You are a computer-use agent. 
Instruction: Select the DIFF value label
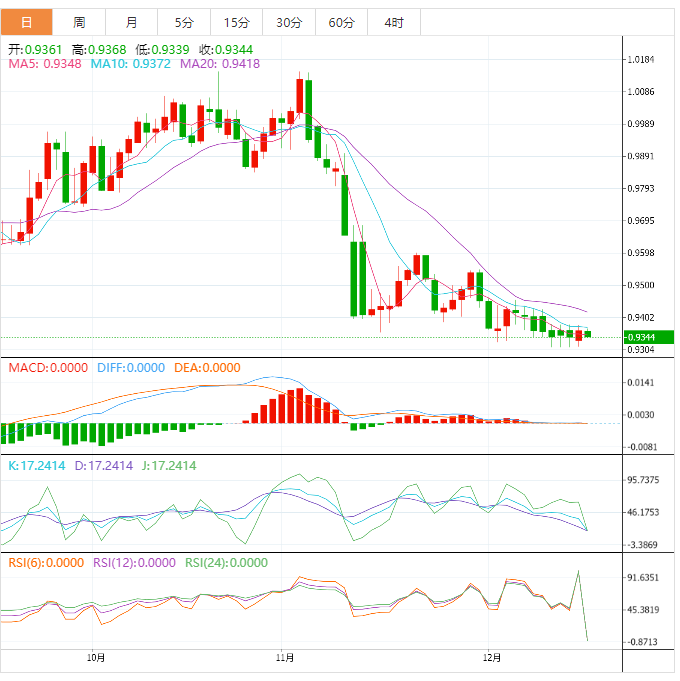click(131, 368)
